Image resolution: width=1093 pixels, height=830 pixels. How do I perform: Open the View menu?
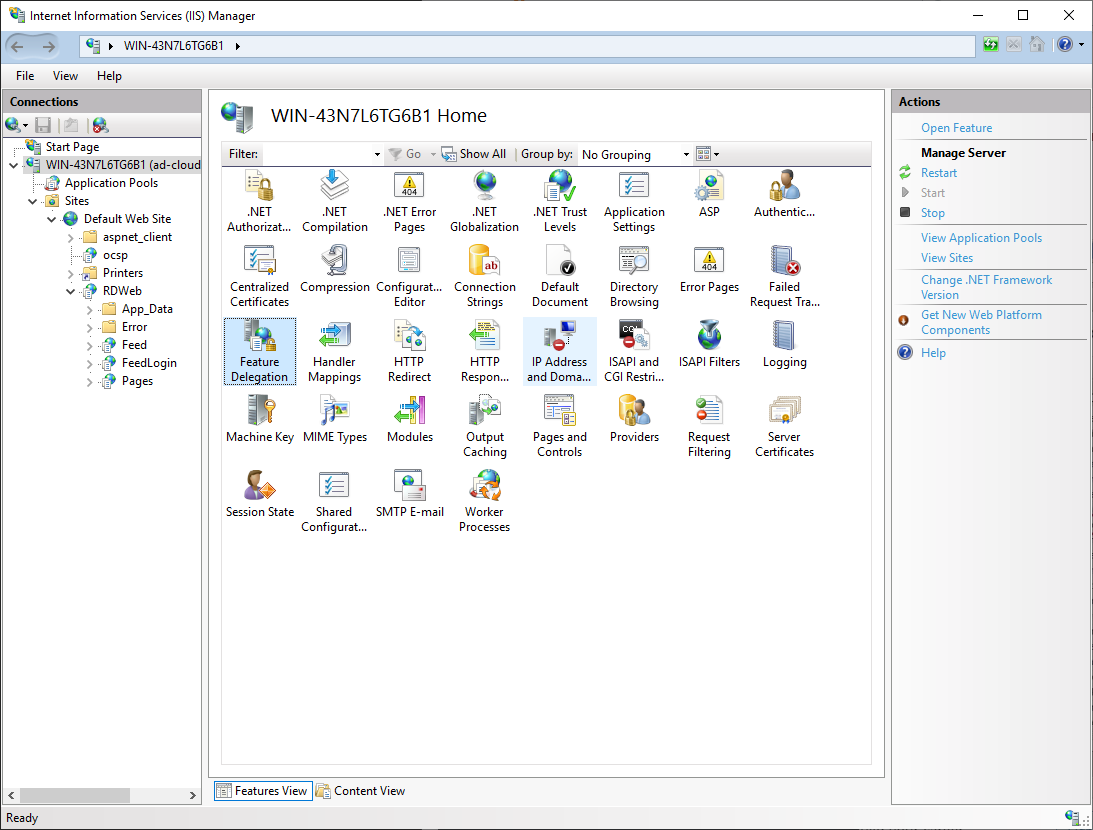click(66, 75)
